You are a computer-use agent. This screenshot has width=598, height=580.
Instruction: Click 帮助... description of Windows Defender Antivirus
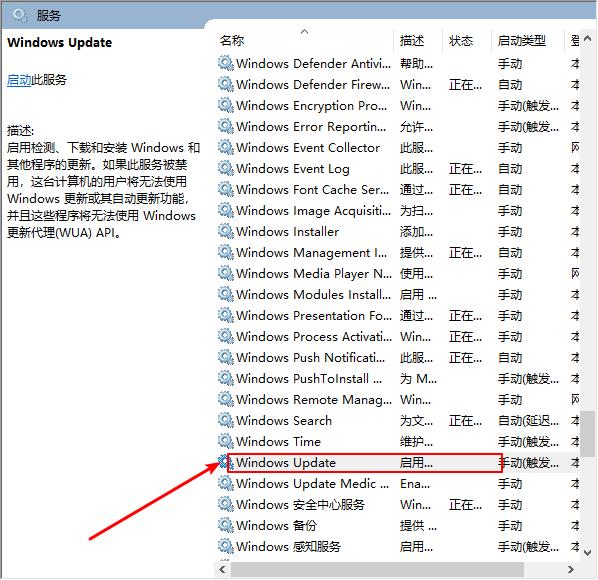416,64
